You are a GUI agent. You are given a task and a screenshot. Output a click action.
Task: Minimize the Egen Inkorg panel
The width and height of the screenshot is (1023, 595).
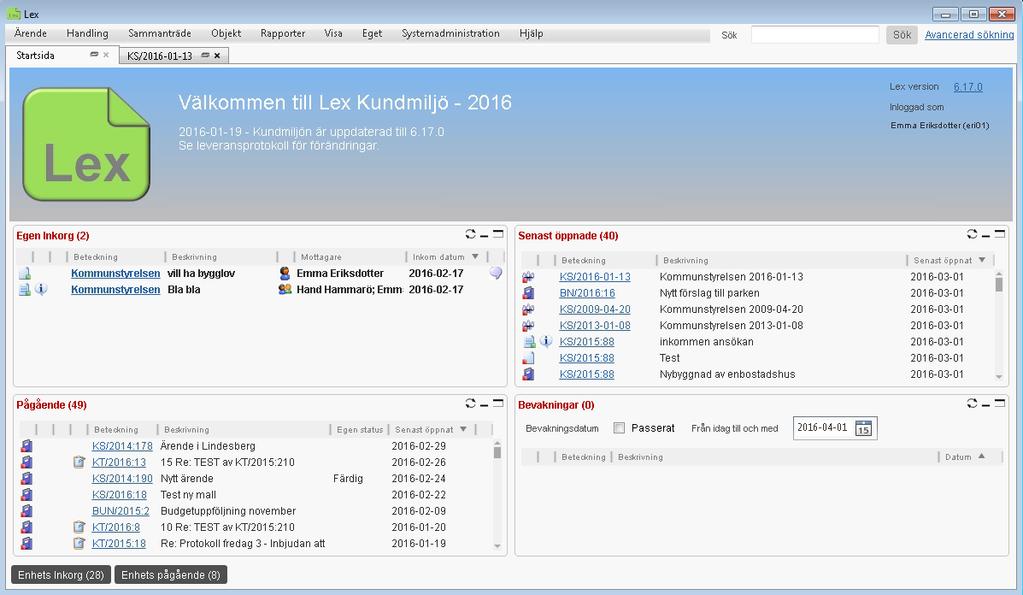pyautogui.click(x=484, y=236)
